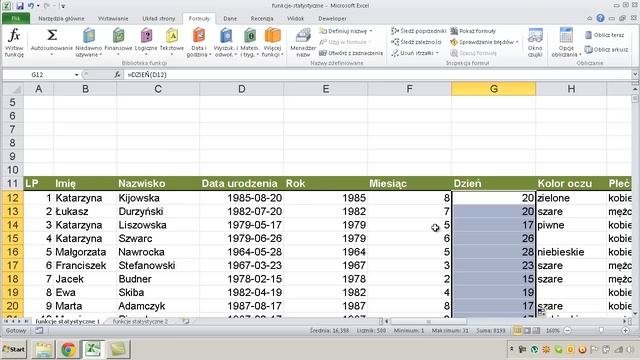Open Wstaw funkcję dialog
640x360 pixels.
(x=14, y=42)
